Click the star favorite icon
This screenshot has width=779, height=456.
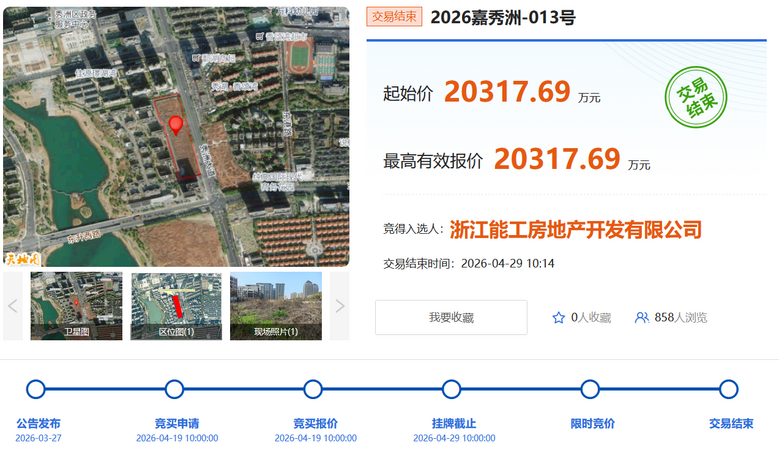pyautogui.click(x=558, y=317)
